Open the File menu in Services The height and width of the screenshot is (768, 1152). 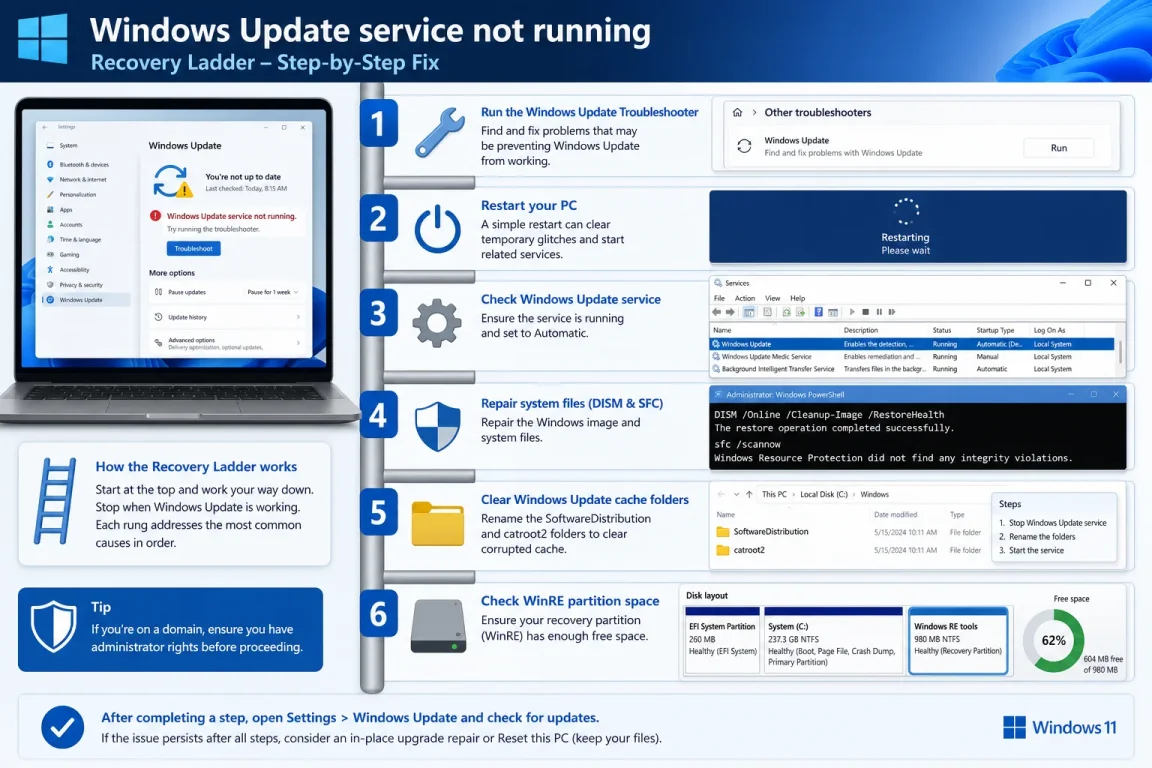pyautogui.click(x=719, y=298)
